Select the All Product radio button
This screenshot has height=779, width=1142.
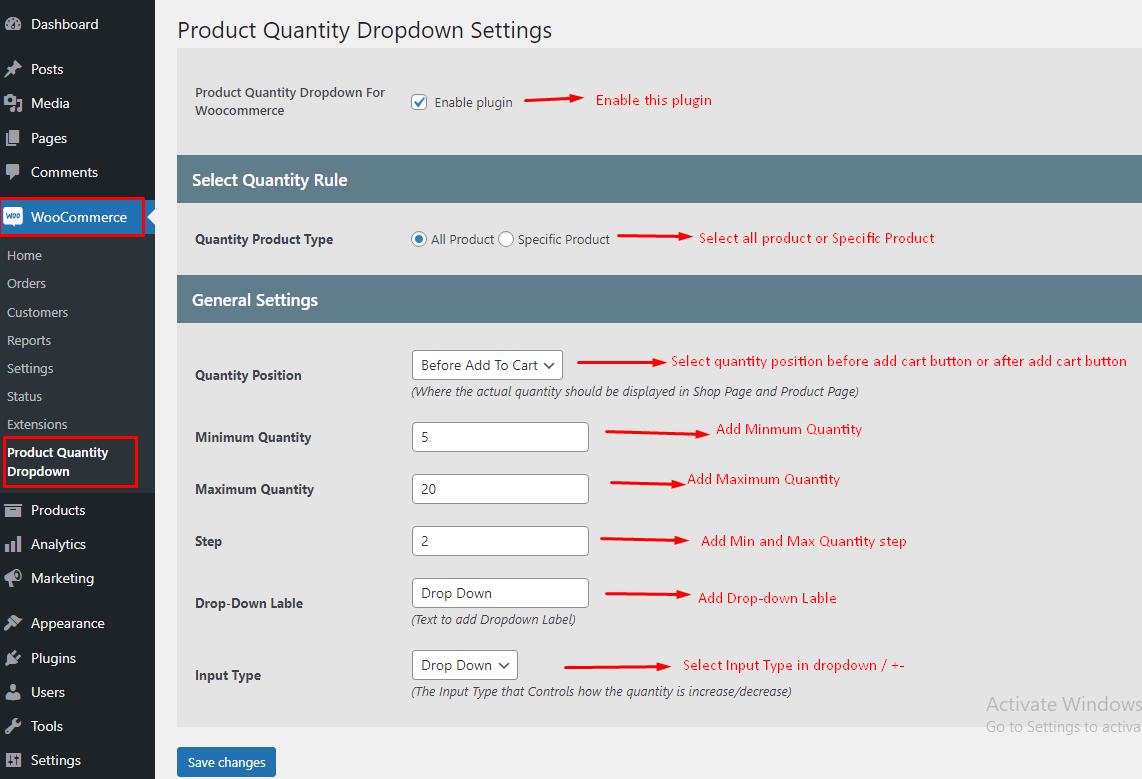point(419,239)
